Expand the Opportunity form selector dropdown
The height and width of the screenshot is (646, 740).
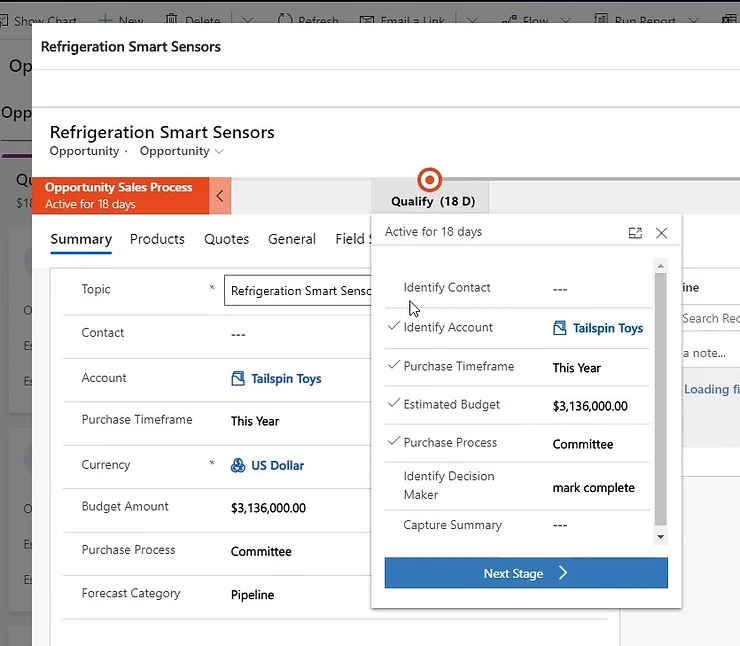219,151
